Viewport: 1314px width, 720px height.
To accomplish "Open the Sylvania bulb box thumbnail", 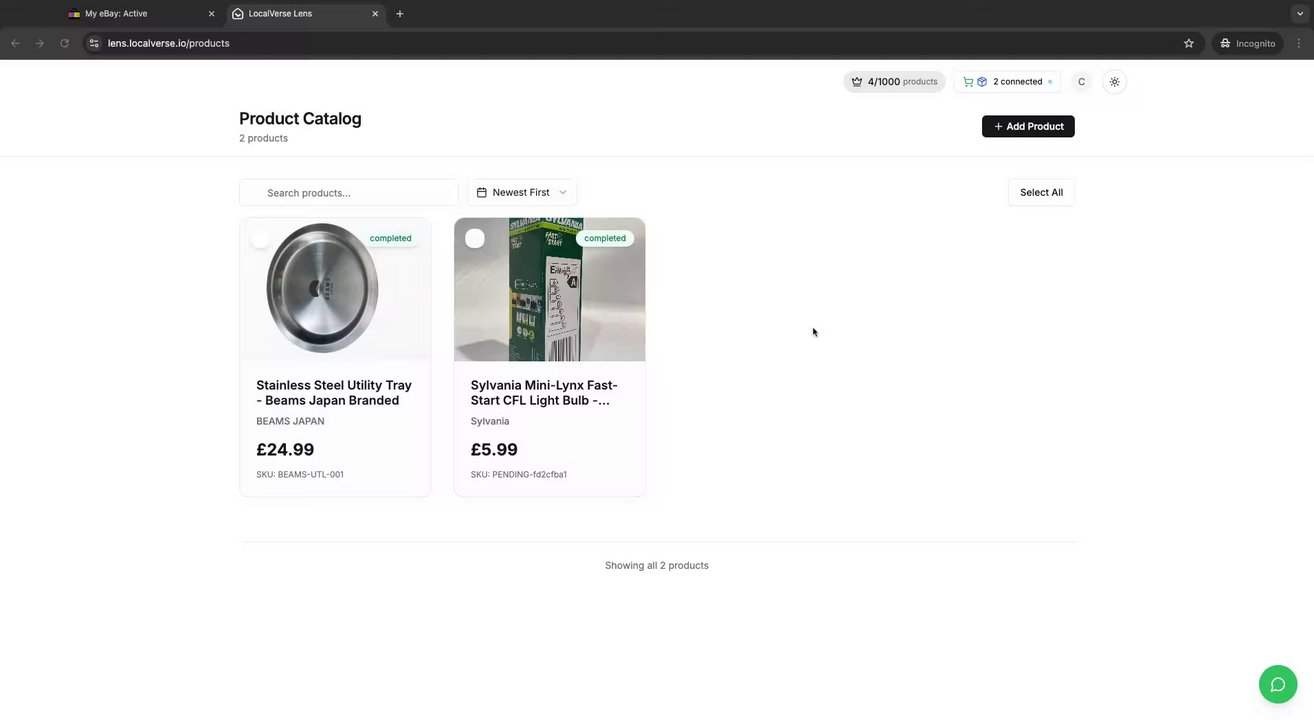I will pyautogui.click(x=550, y=289).
